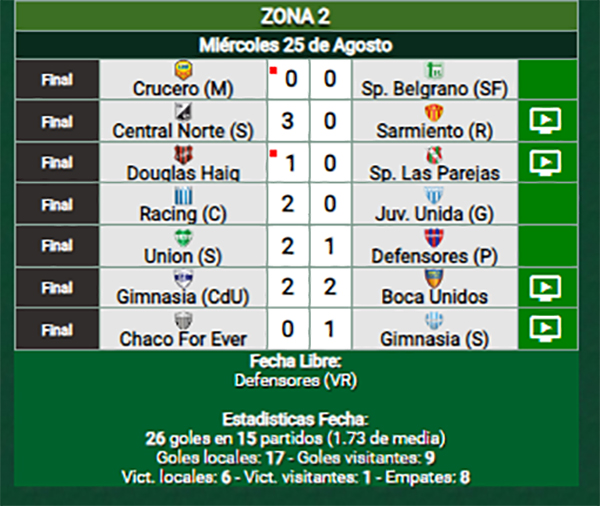The height and width of the screenshot is (506, 600).
Task: Open video for Central Norte vs Sarmiento
Action: point(545,121)
